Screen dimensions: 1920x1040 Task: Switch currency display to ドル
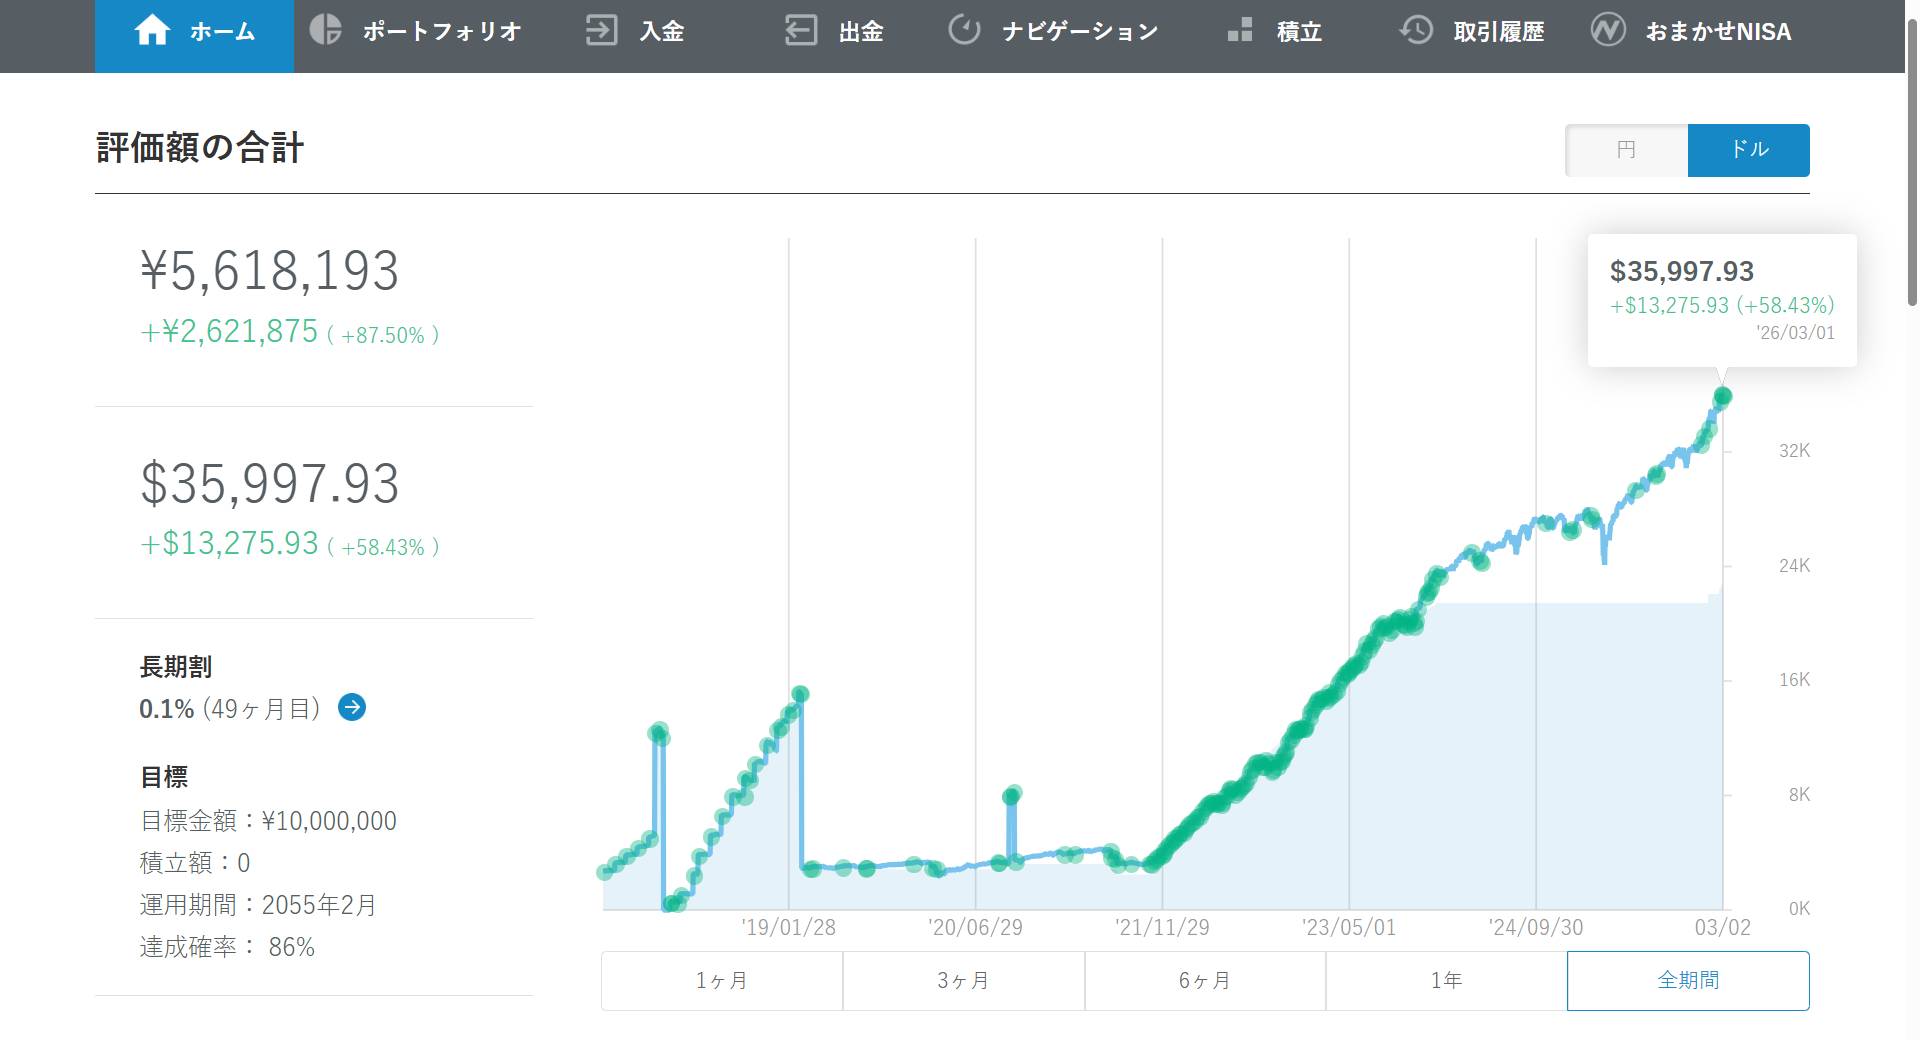coord(1748,150)
